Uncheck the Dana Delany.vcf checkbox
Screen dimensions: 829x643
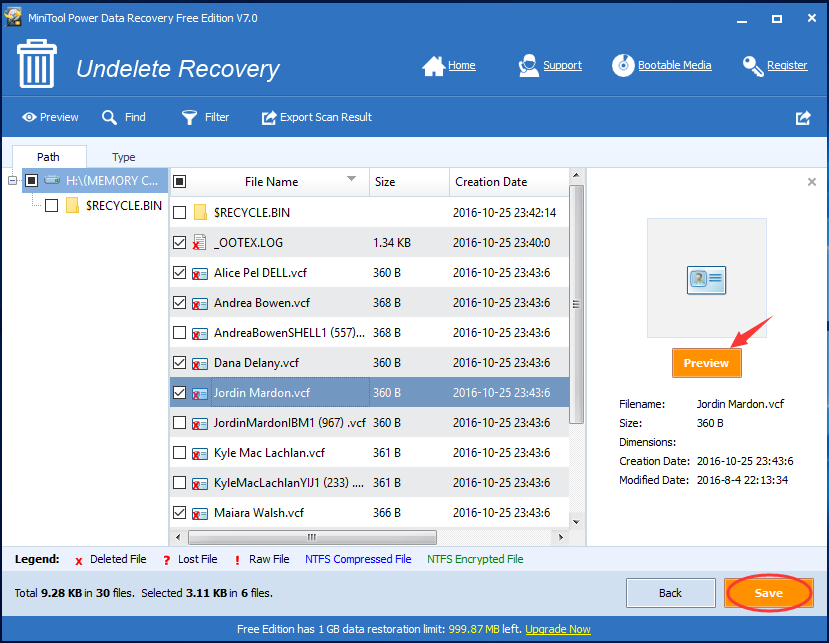pyautogui.click(x=180, y=362)
